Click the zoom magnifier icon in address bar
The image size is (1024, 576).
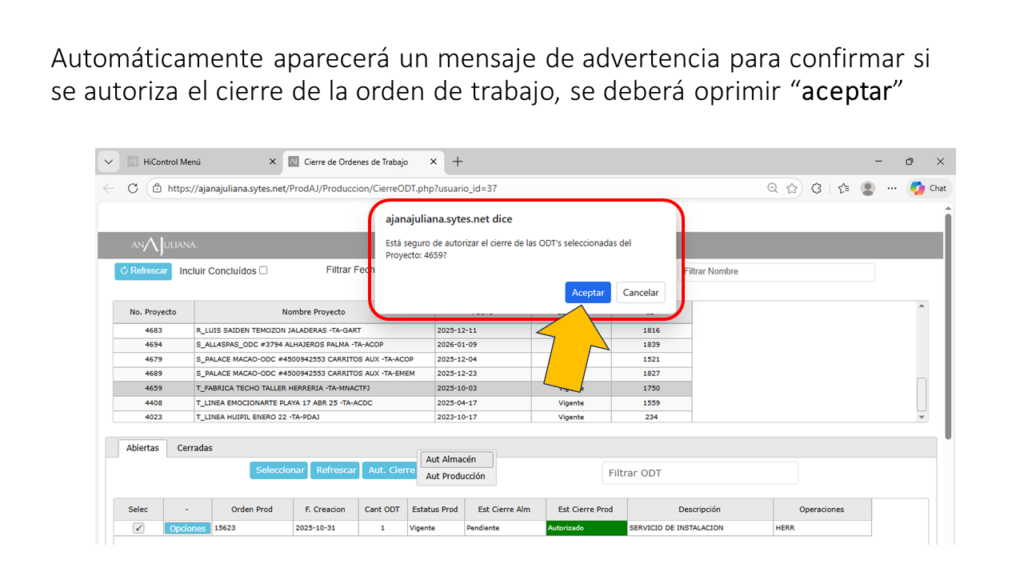tap(773, 188)
